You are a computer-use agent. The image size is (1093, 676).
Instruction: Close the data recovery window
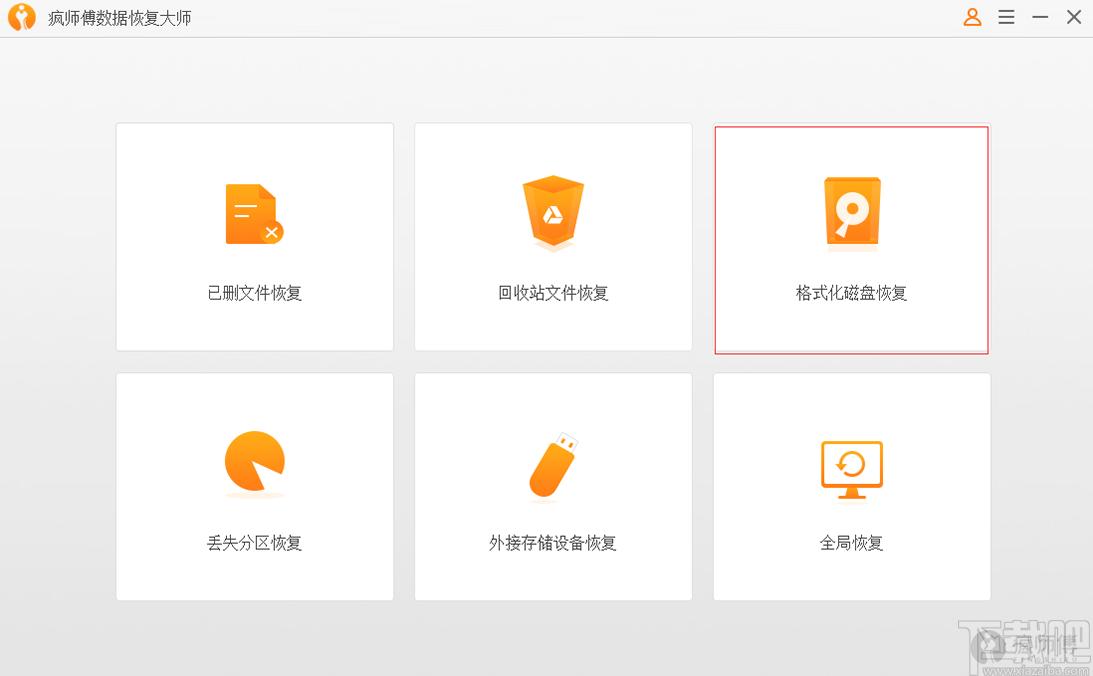(1073, 17)
